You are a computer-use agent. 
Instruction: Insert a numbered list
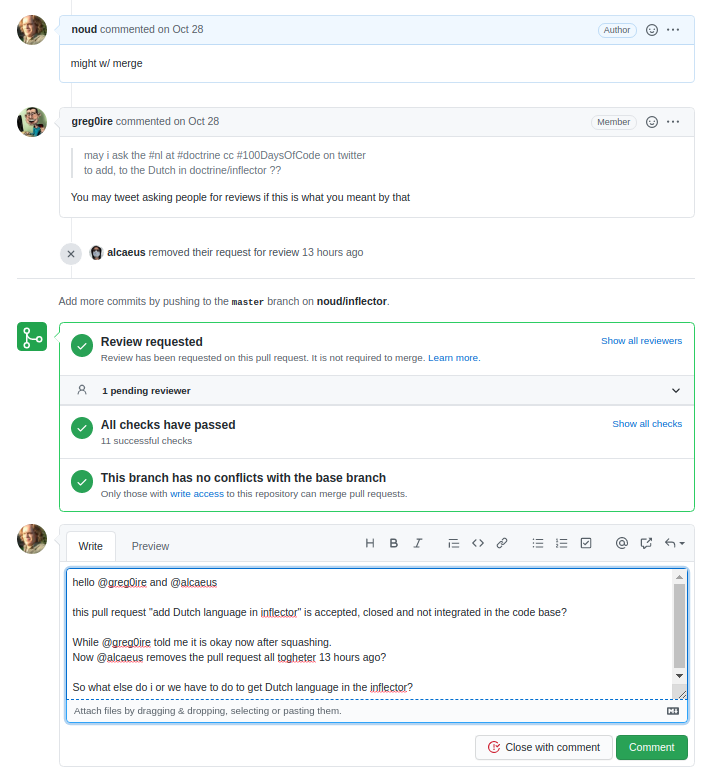click(561, 543)
